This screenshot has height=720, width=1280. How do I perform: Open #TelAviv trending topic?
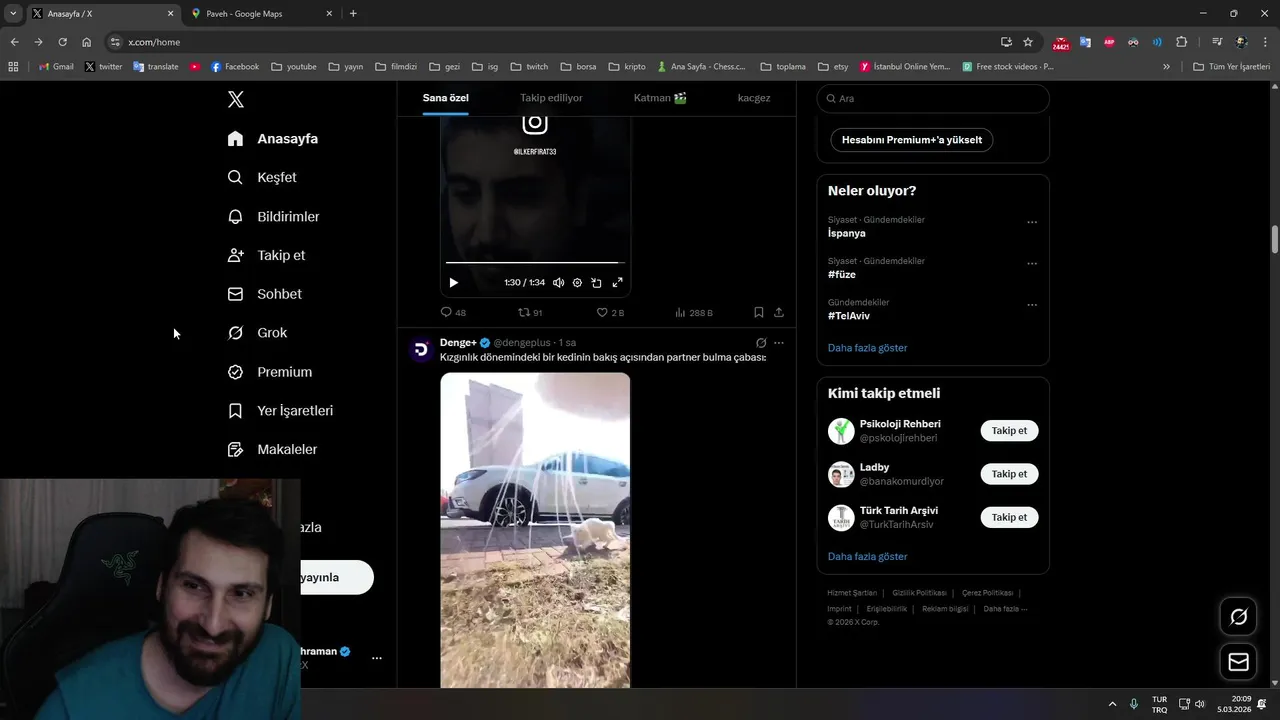click(849, 316)
